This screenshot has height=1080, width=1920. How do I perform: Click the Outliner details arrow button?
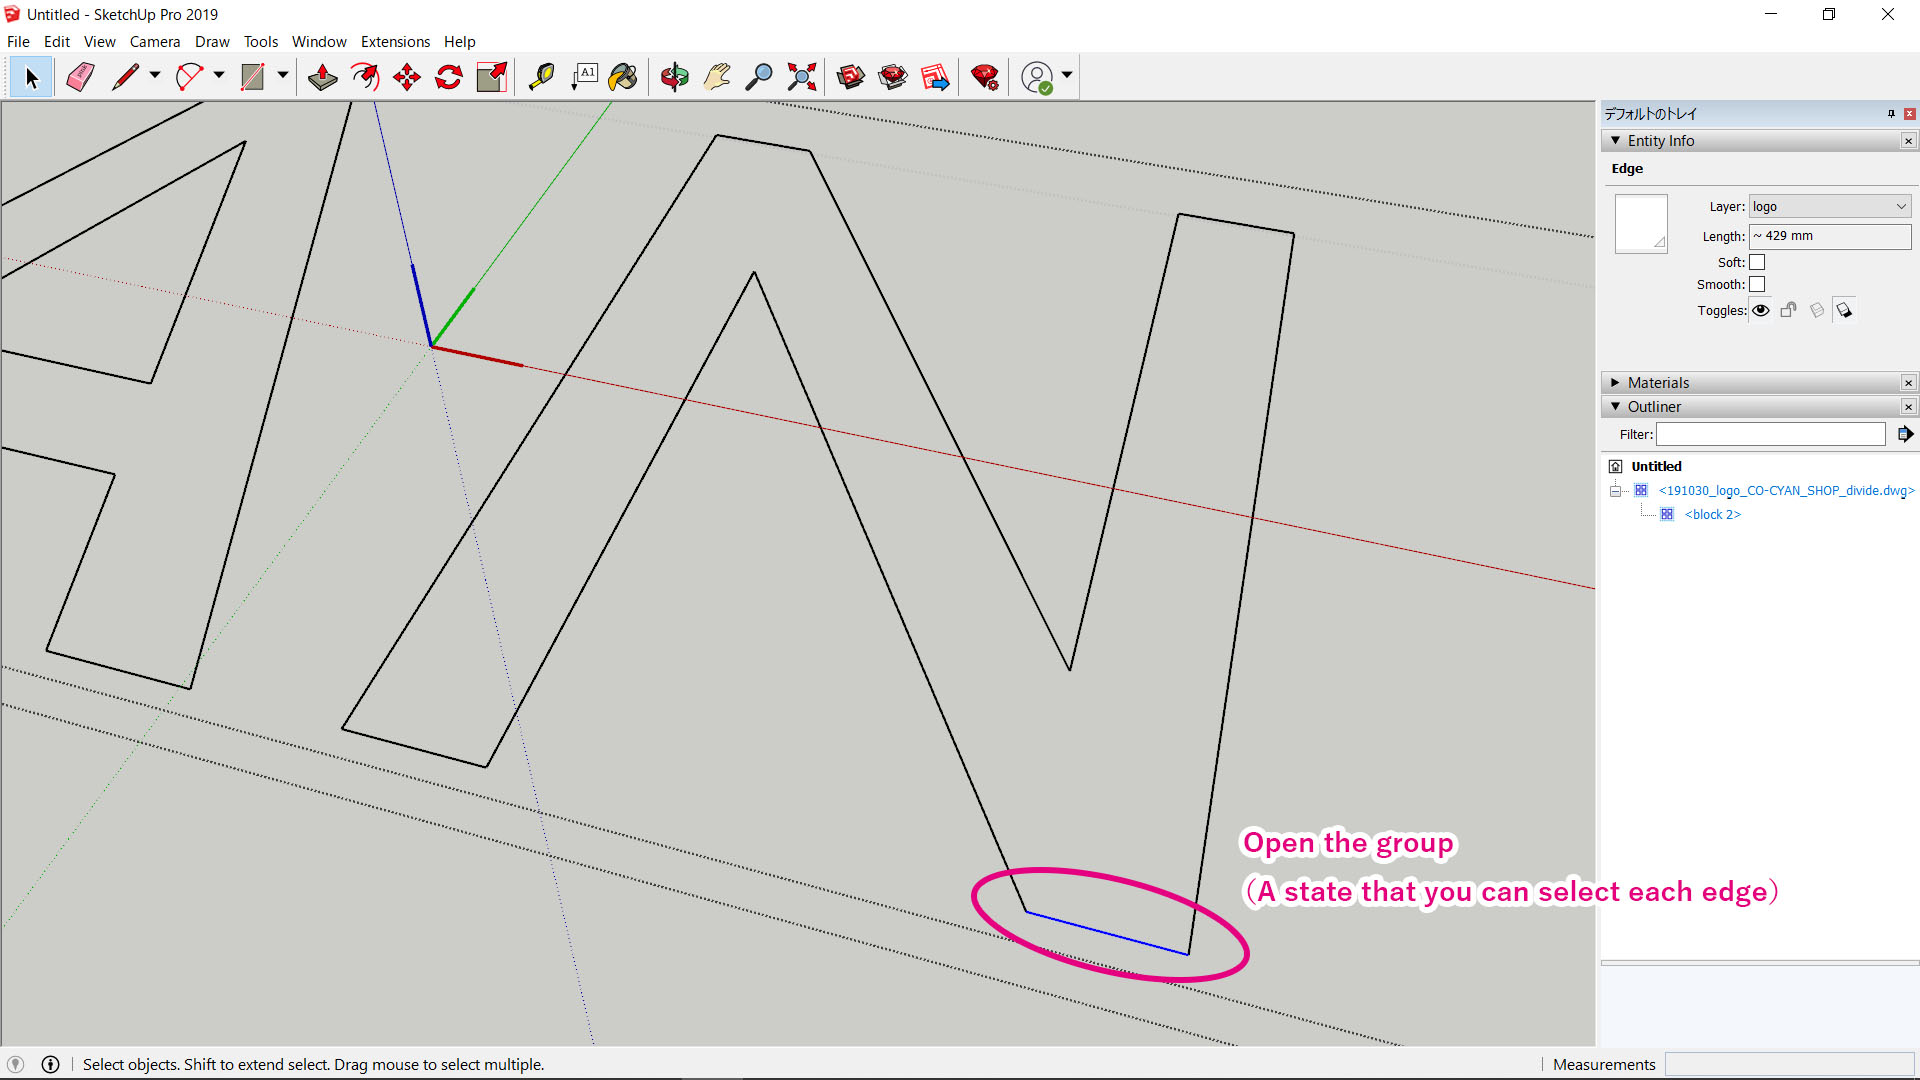click(1905, 434)
